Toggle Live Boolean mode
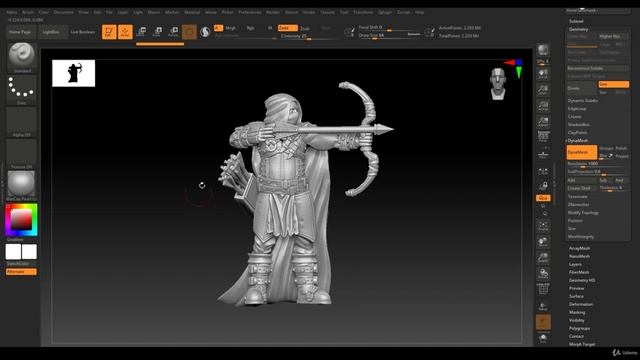 tap(82, 32)
